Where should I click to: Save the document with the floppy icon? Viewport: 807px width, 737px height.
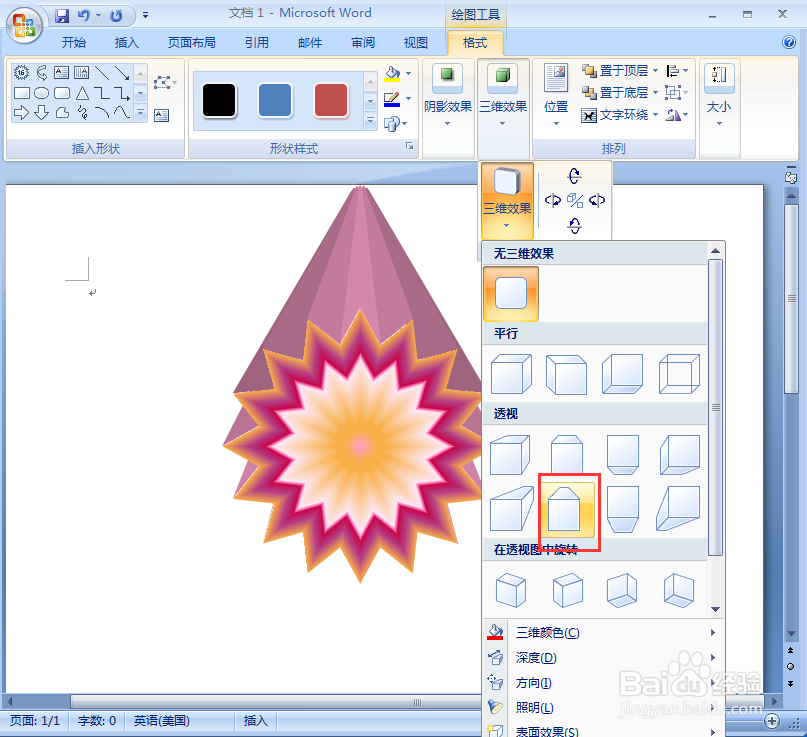click(x=62, y=16)
